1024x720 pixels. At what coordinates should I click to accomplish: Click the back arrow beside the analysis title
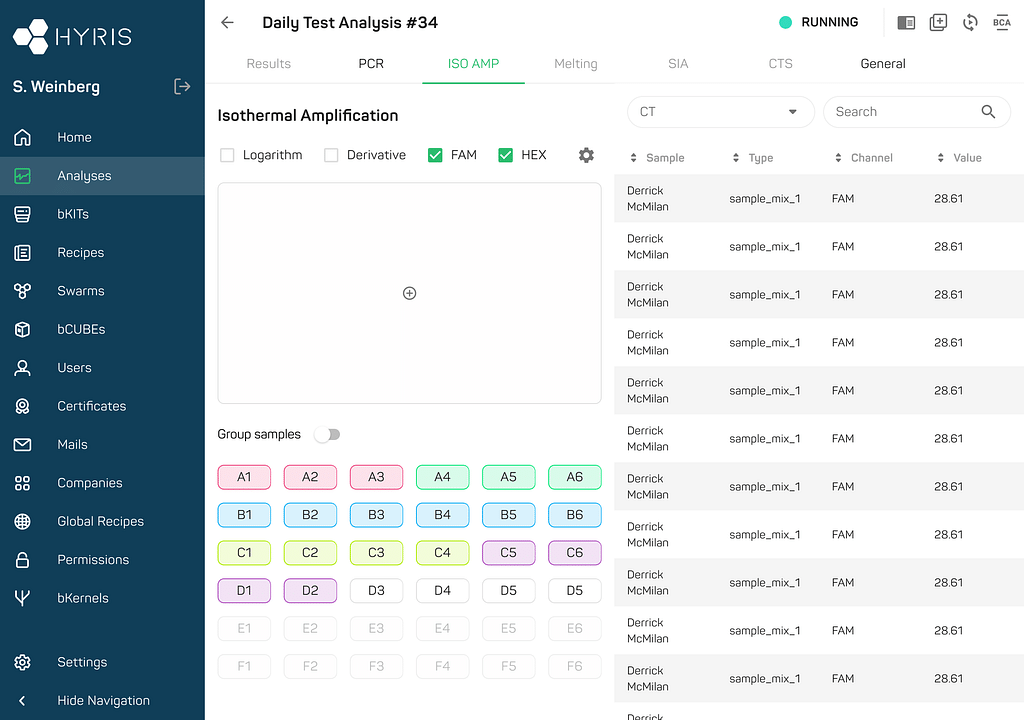coord(228,23)
